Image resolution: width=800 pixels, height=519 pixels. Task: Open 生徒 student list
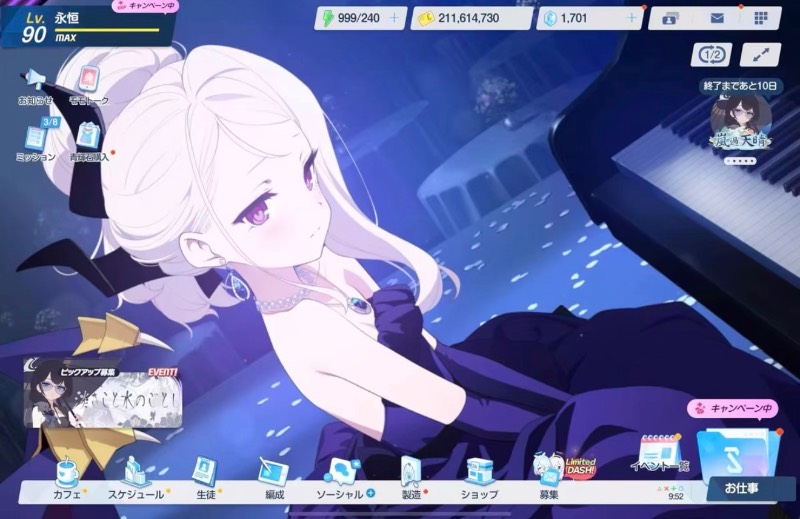pyautogui.click(x=206, y=480)
